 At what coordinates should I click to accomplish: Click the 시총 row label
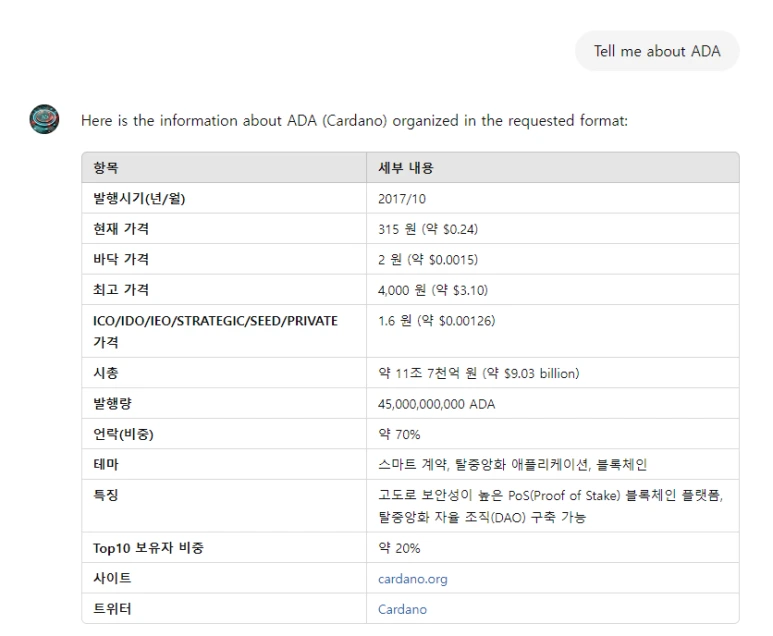coord(105,373)
